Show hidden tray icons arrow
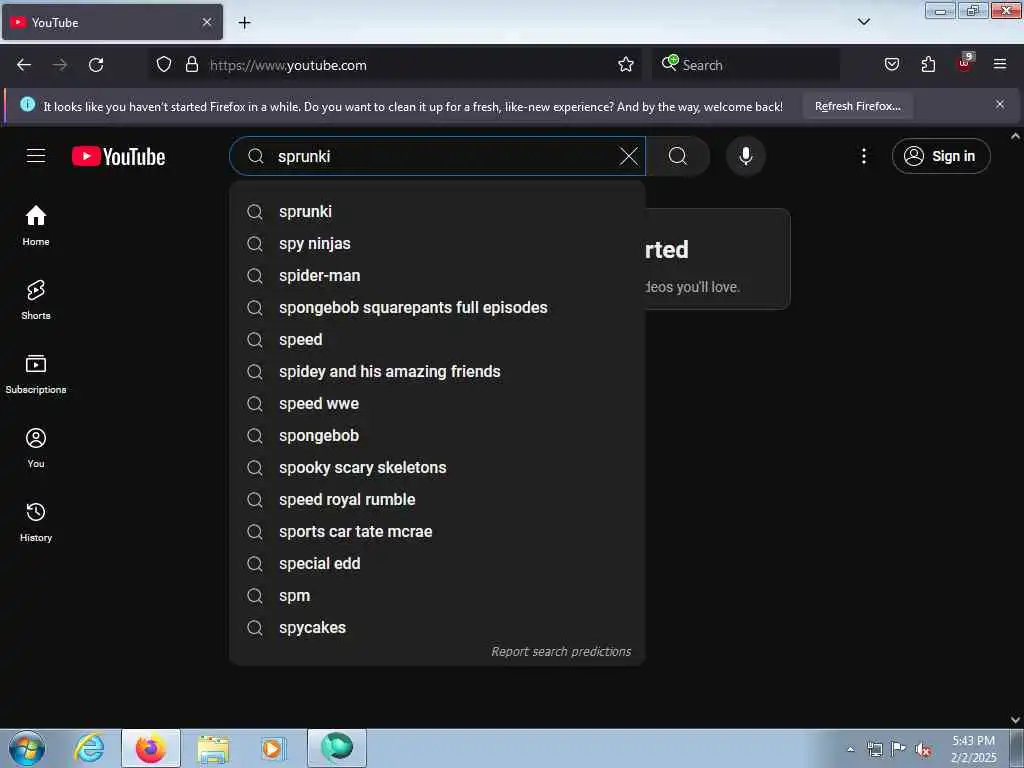This screenshot has height=768, width=1024. pyautogui.click(x=850, y=750)
